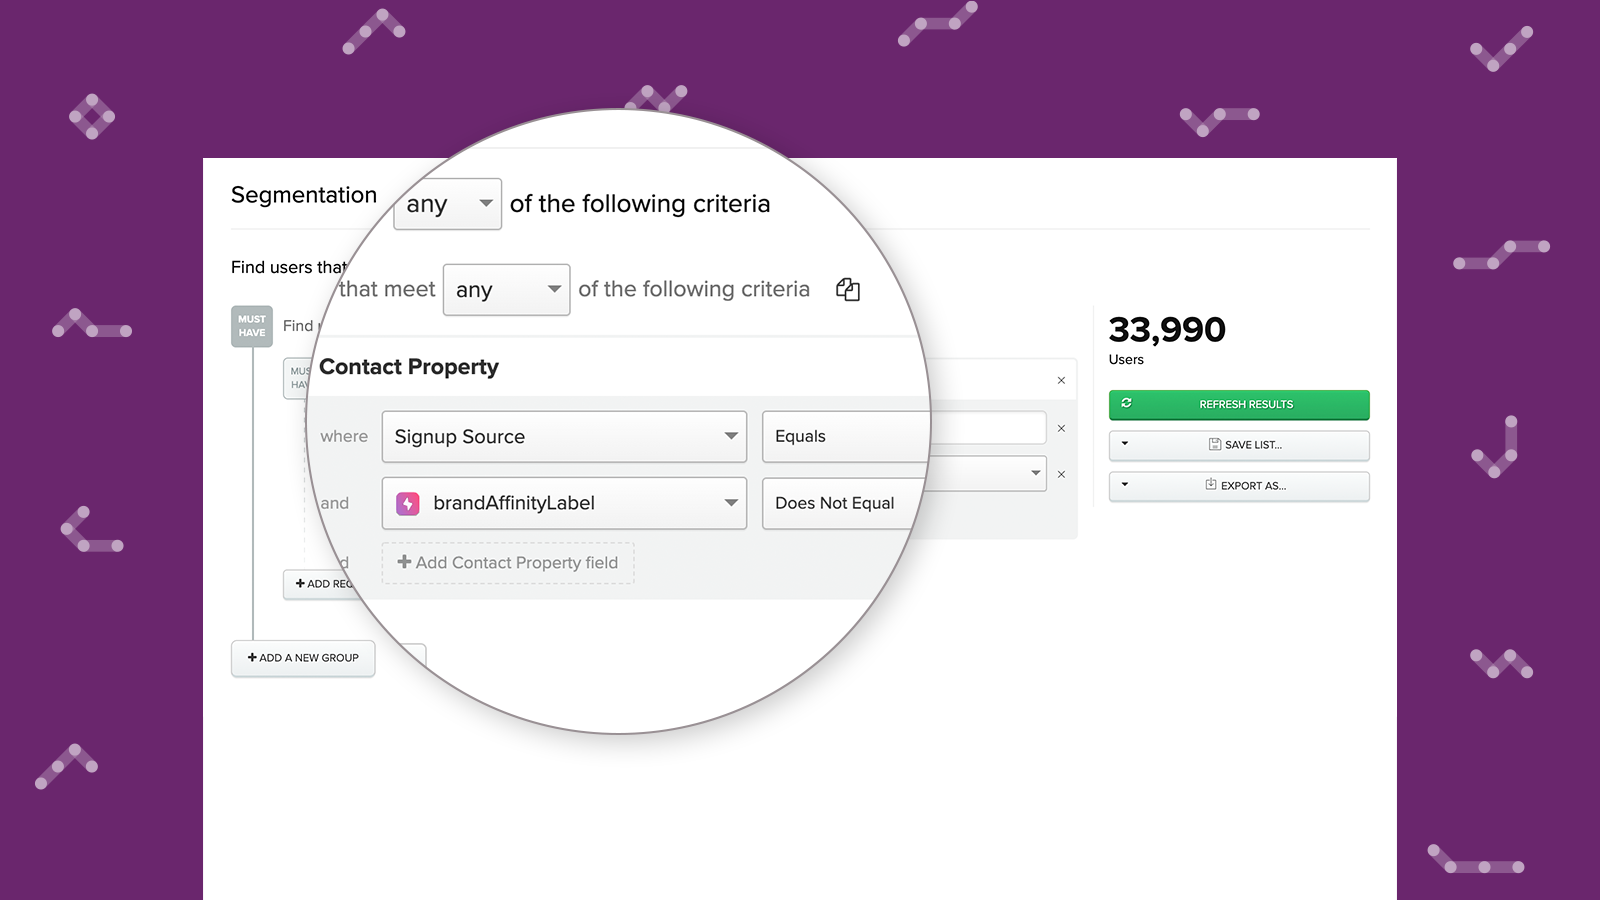Click the Export As download icon

(1211, 485)
